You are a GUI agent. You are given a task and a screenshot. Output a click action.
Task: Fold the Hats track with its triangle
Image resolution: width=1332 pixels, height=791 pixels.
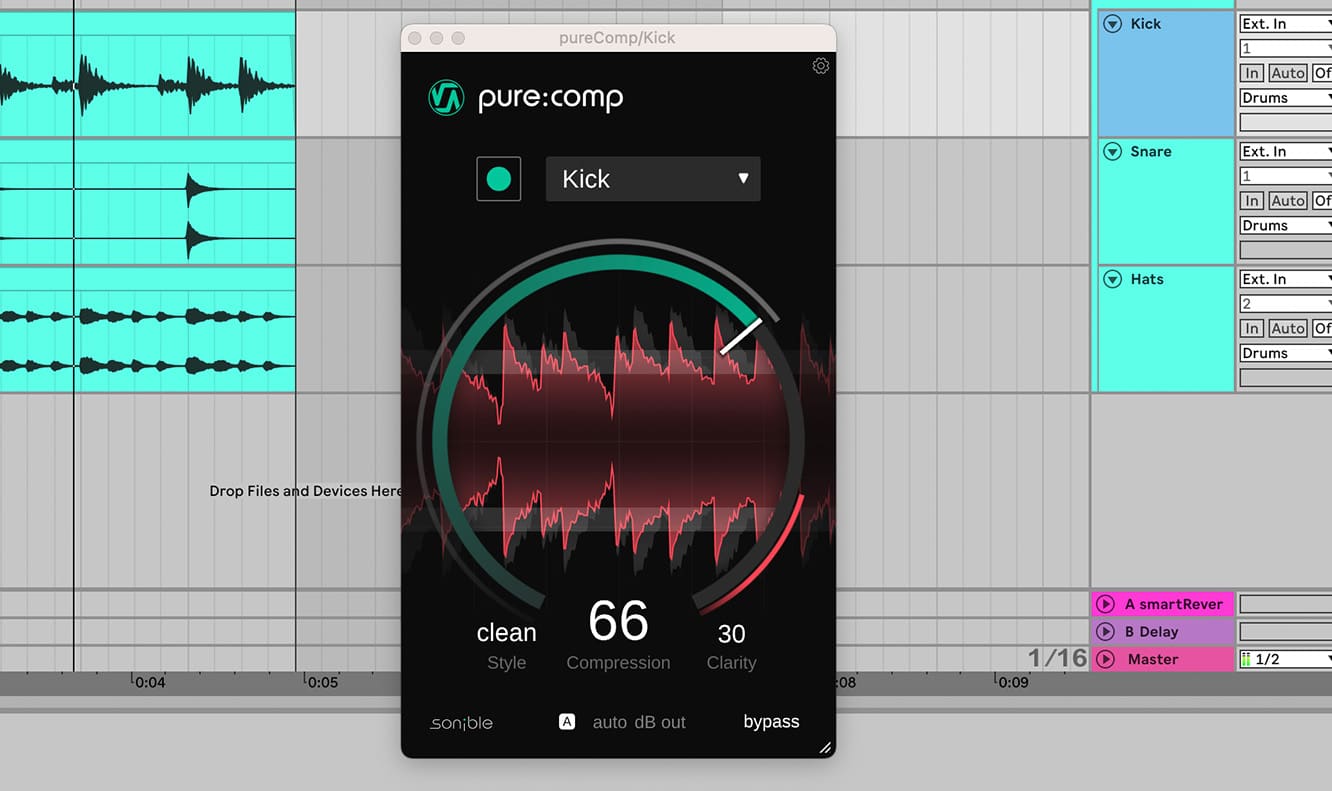(1112, 280)
